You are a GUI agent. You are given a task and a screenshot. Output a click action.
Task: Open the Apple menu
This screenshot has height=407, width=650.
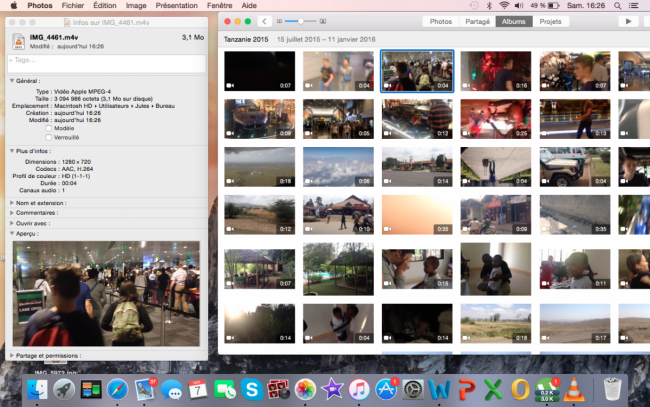coord(14,5)
